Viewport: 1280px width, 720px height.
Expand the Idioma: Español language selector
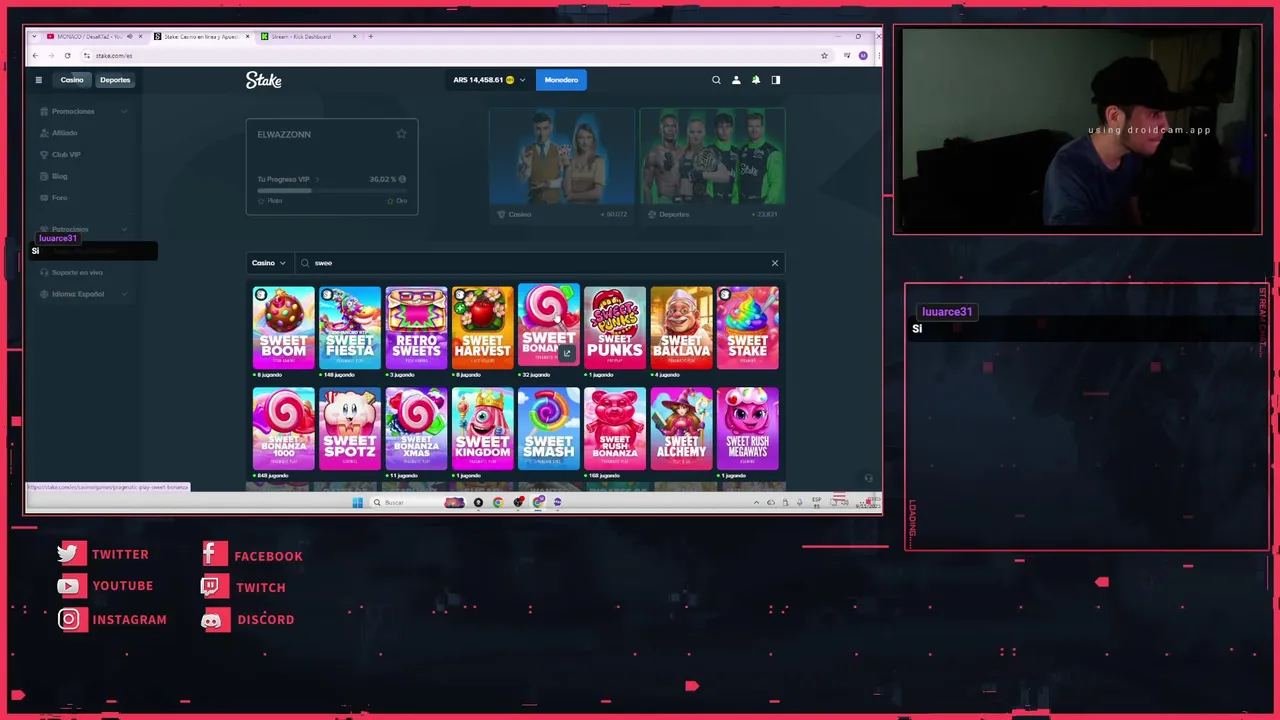coord(124,294)
